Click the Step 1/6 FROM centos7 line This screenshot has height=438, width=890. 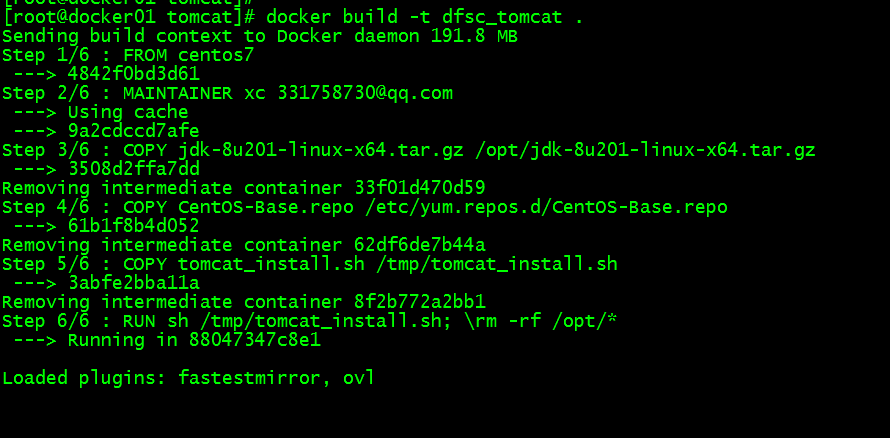pyautogui.click(x=128, y=56)
